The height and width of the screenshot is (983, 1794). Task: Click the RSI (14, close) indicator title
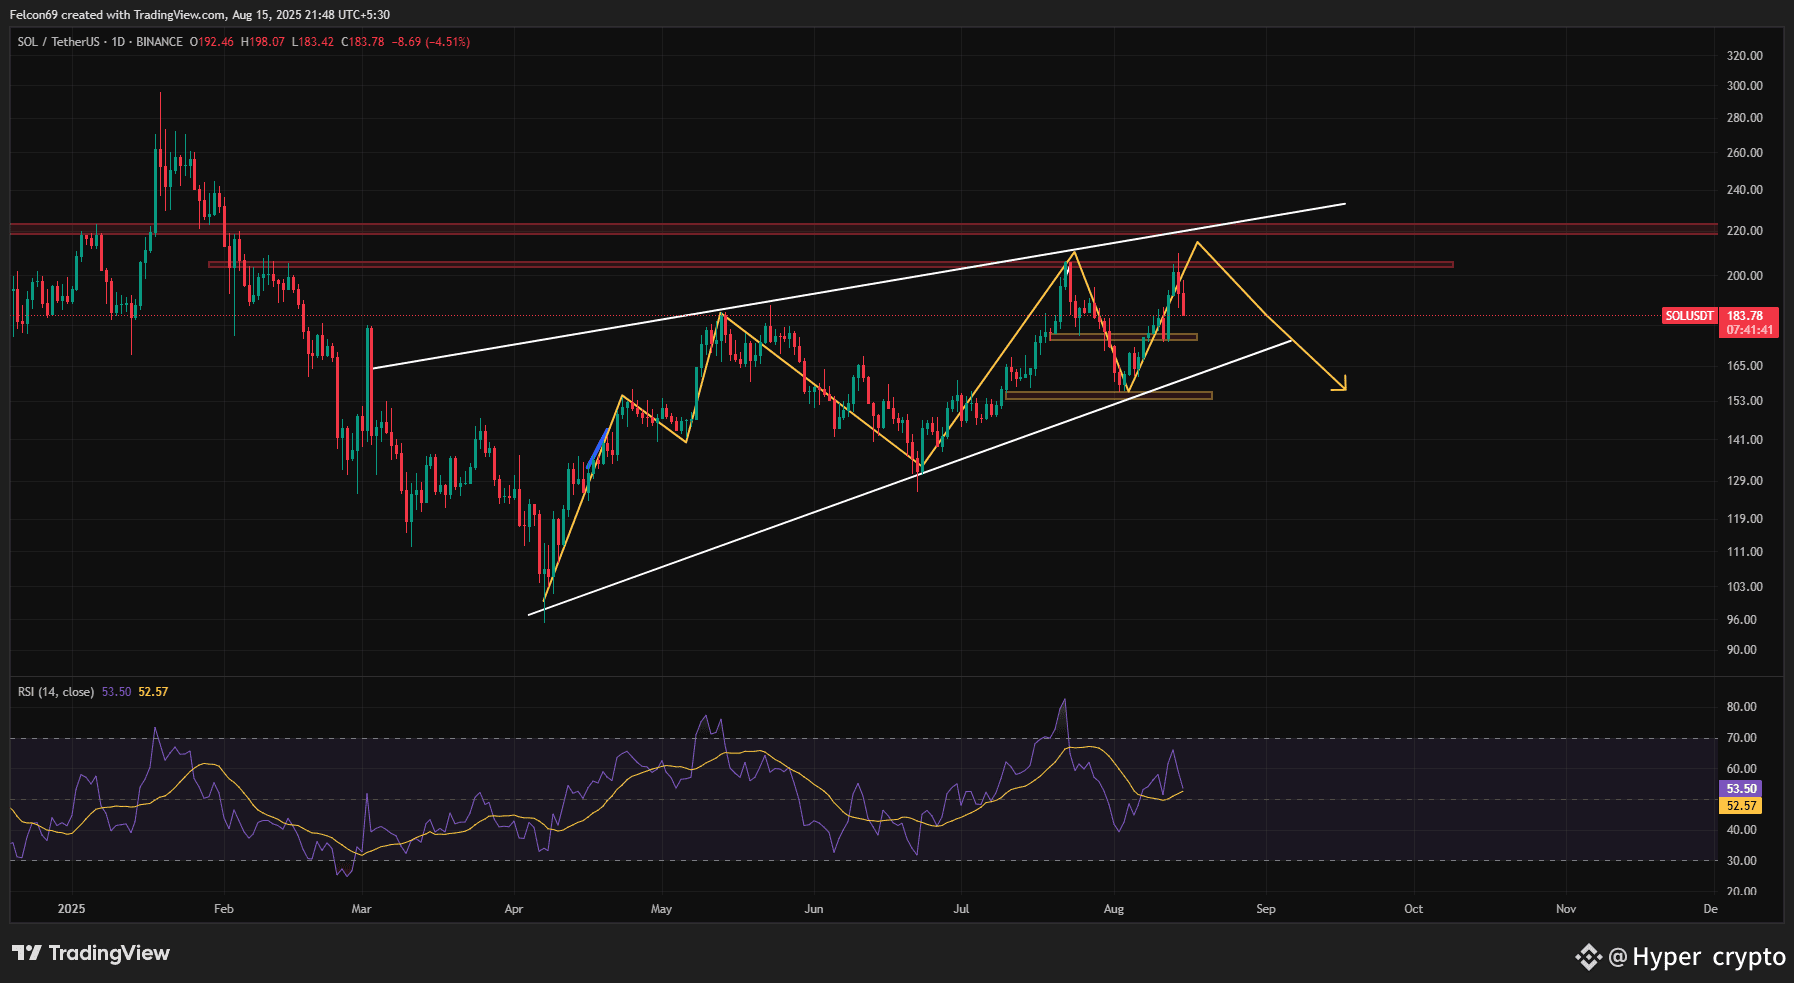tap(56, 692)
